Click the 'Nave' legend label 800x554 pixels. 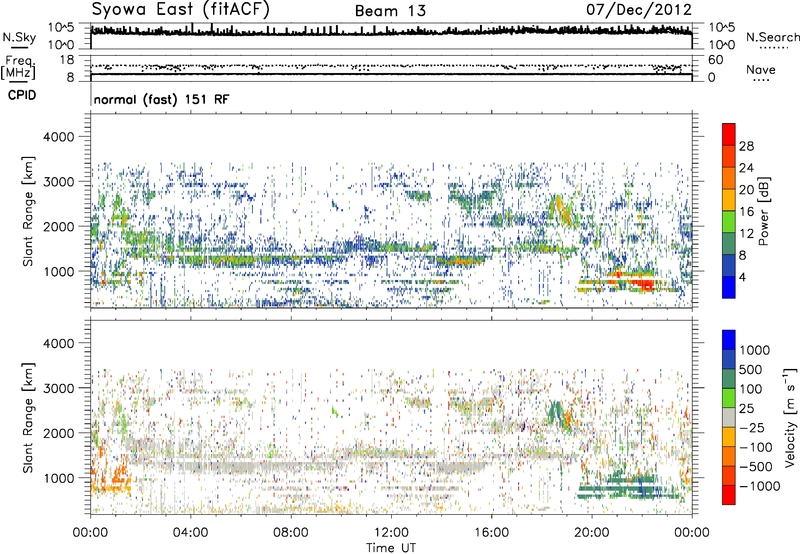point(761,69)
